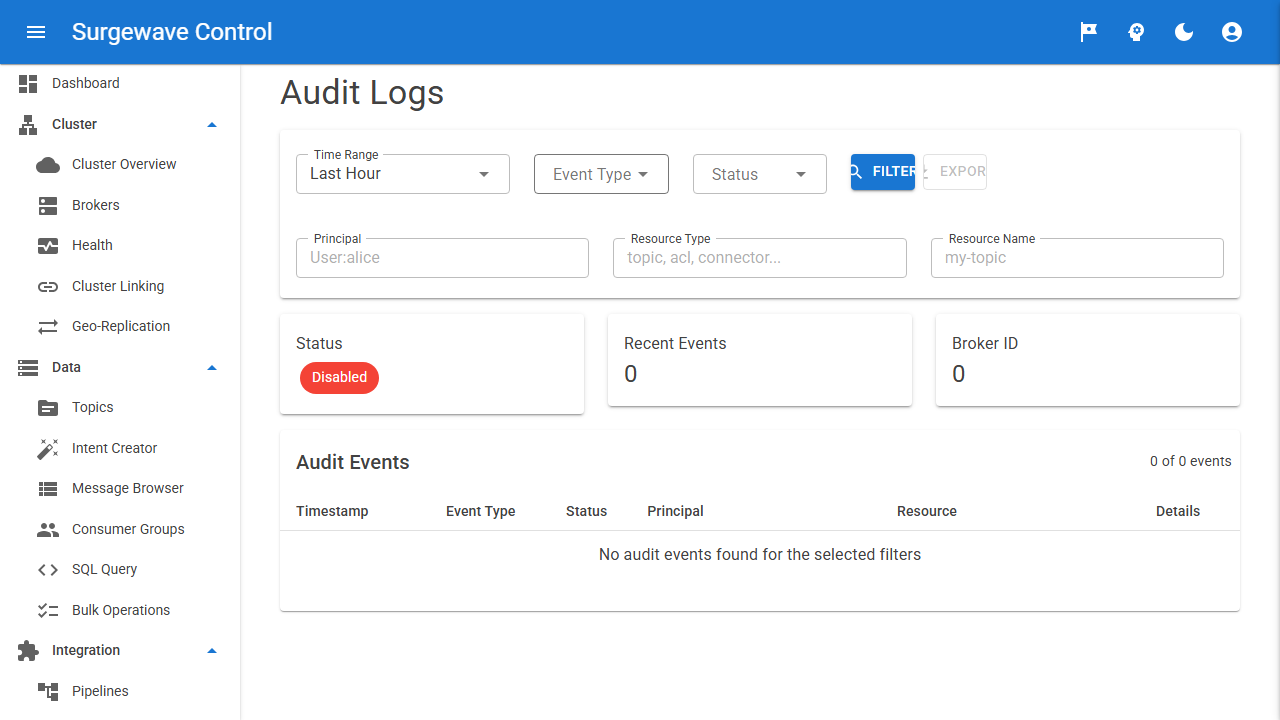Screen dimensions: 1280x720
Task: Click 'No audit events found' message
Action: click(x=760, y=554)
